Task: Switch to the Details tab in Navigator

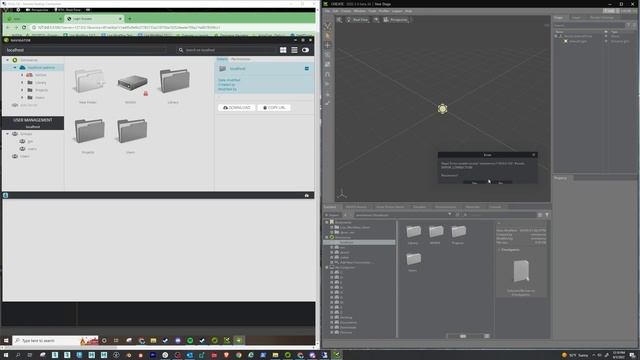Action: pos(222,59)
